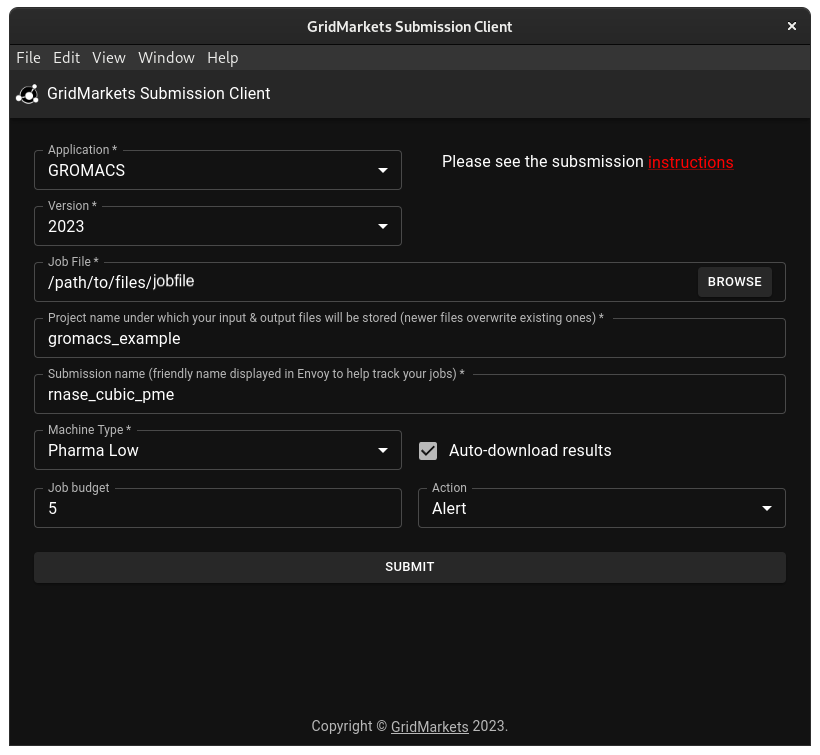Image resolution: width=820 pixels, height=755 pixels.
Task: Click the GridMarkets logo icon
Action: (27, 94)
